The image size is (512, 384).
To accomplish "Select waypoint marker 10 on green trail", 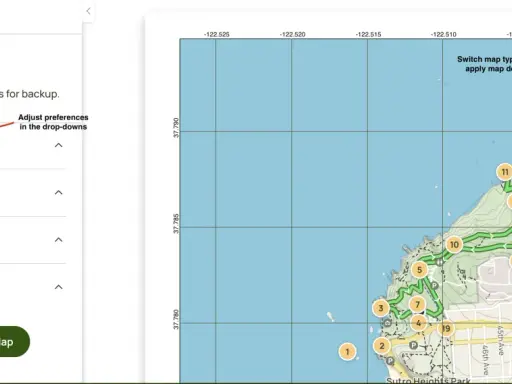I will click(454, 245).
